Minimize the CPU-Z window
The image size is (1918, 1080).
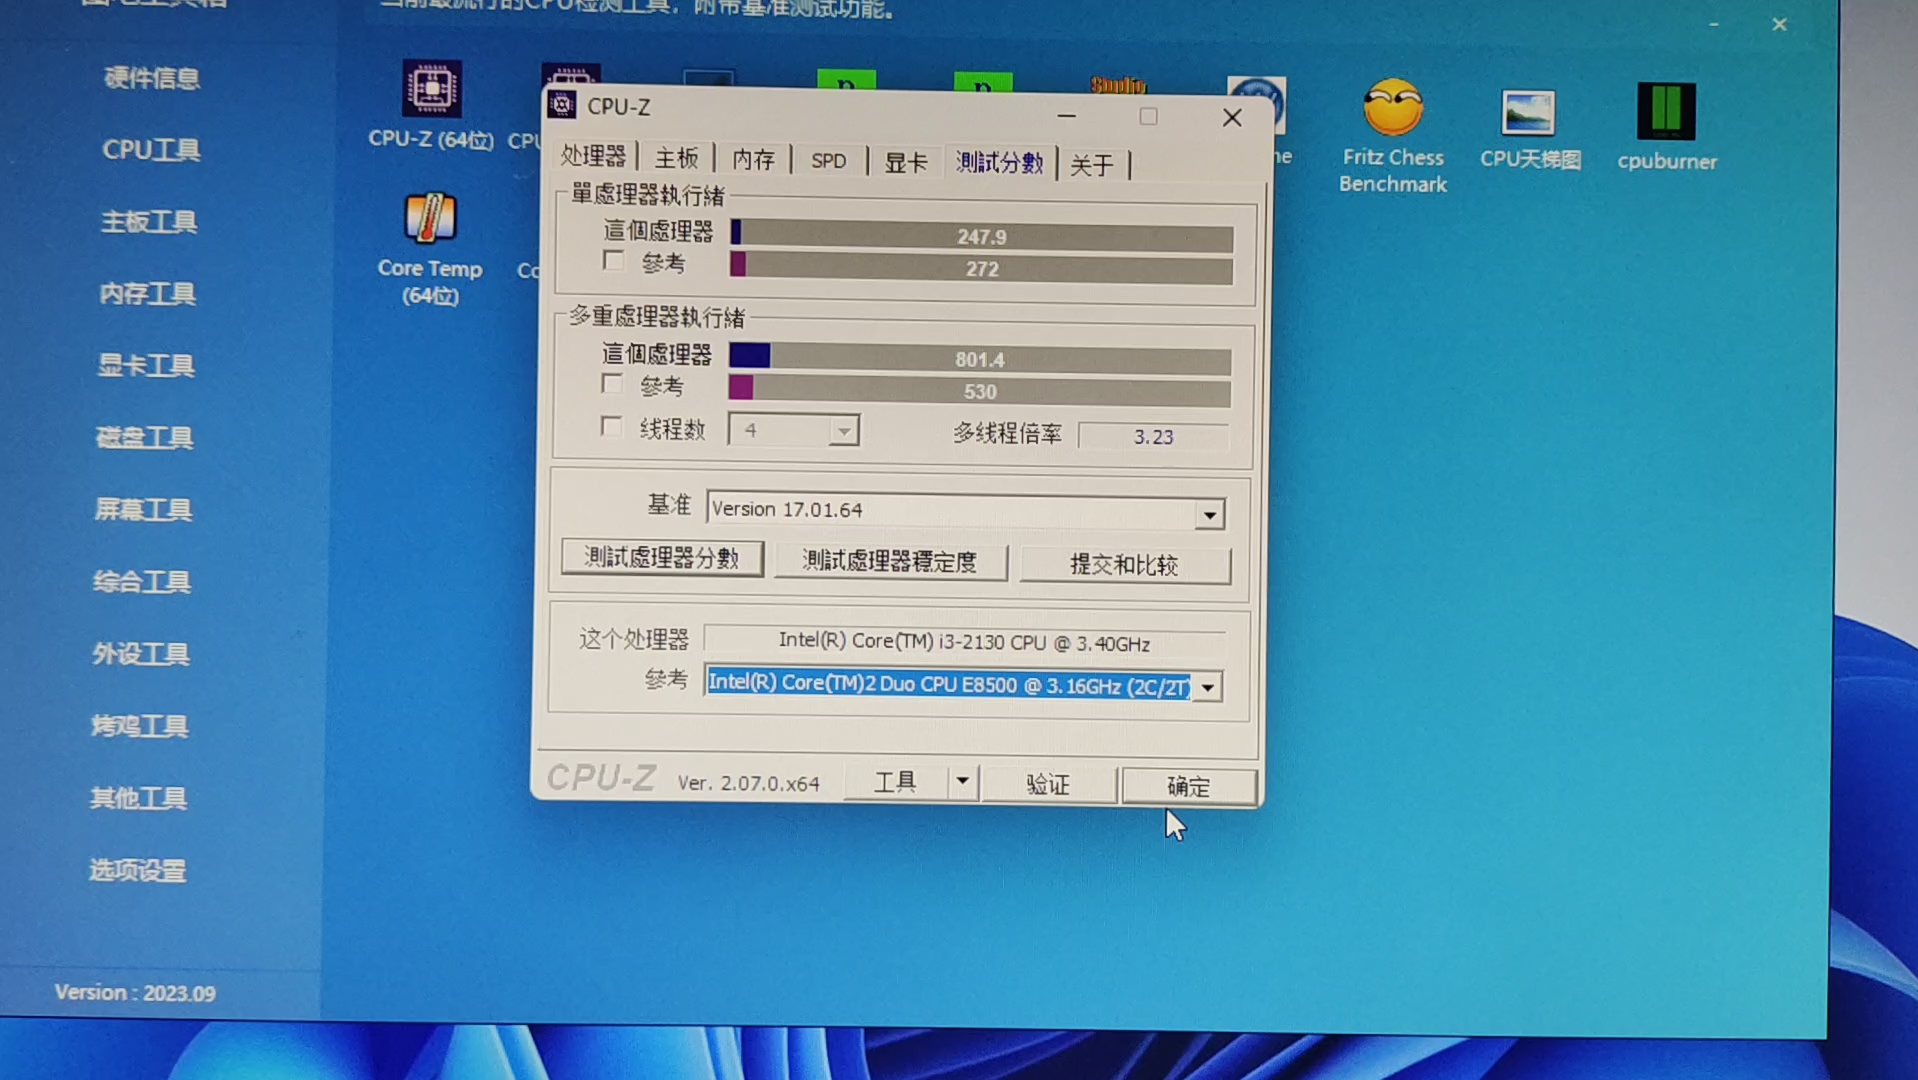[x=1067, y=116]
